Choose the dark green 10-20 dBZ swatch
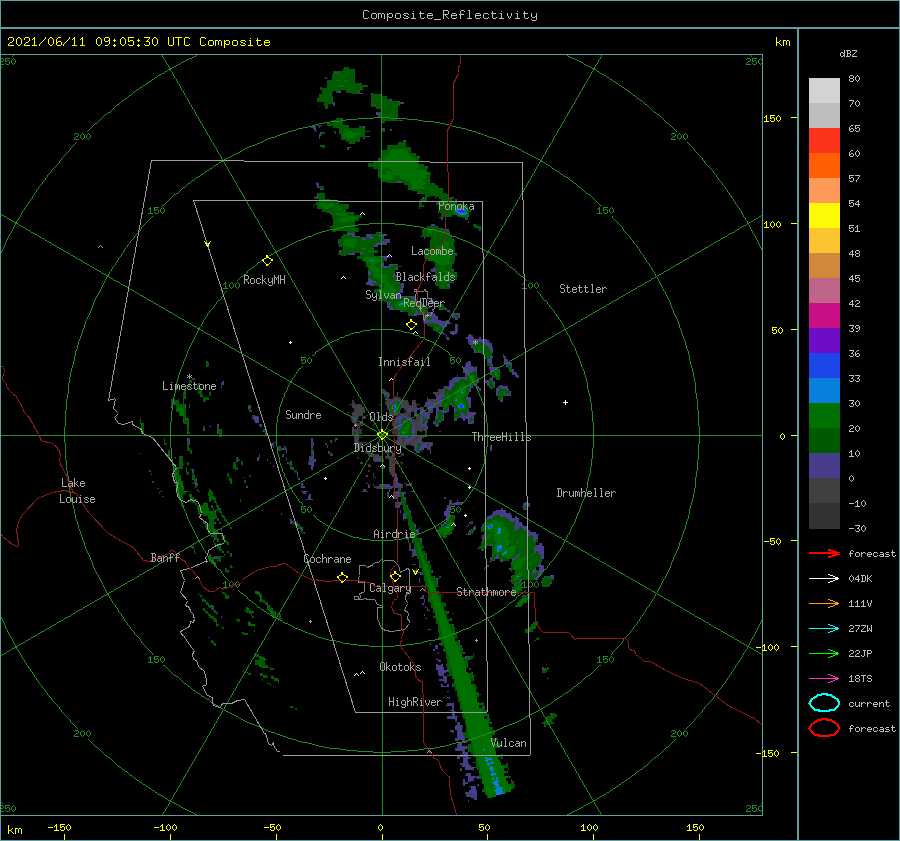The image size is (900, 841). click(x=824, y=441)
